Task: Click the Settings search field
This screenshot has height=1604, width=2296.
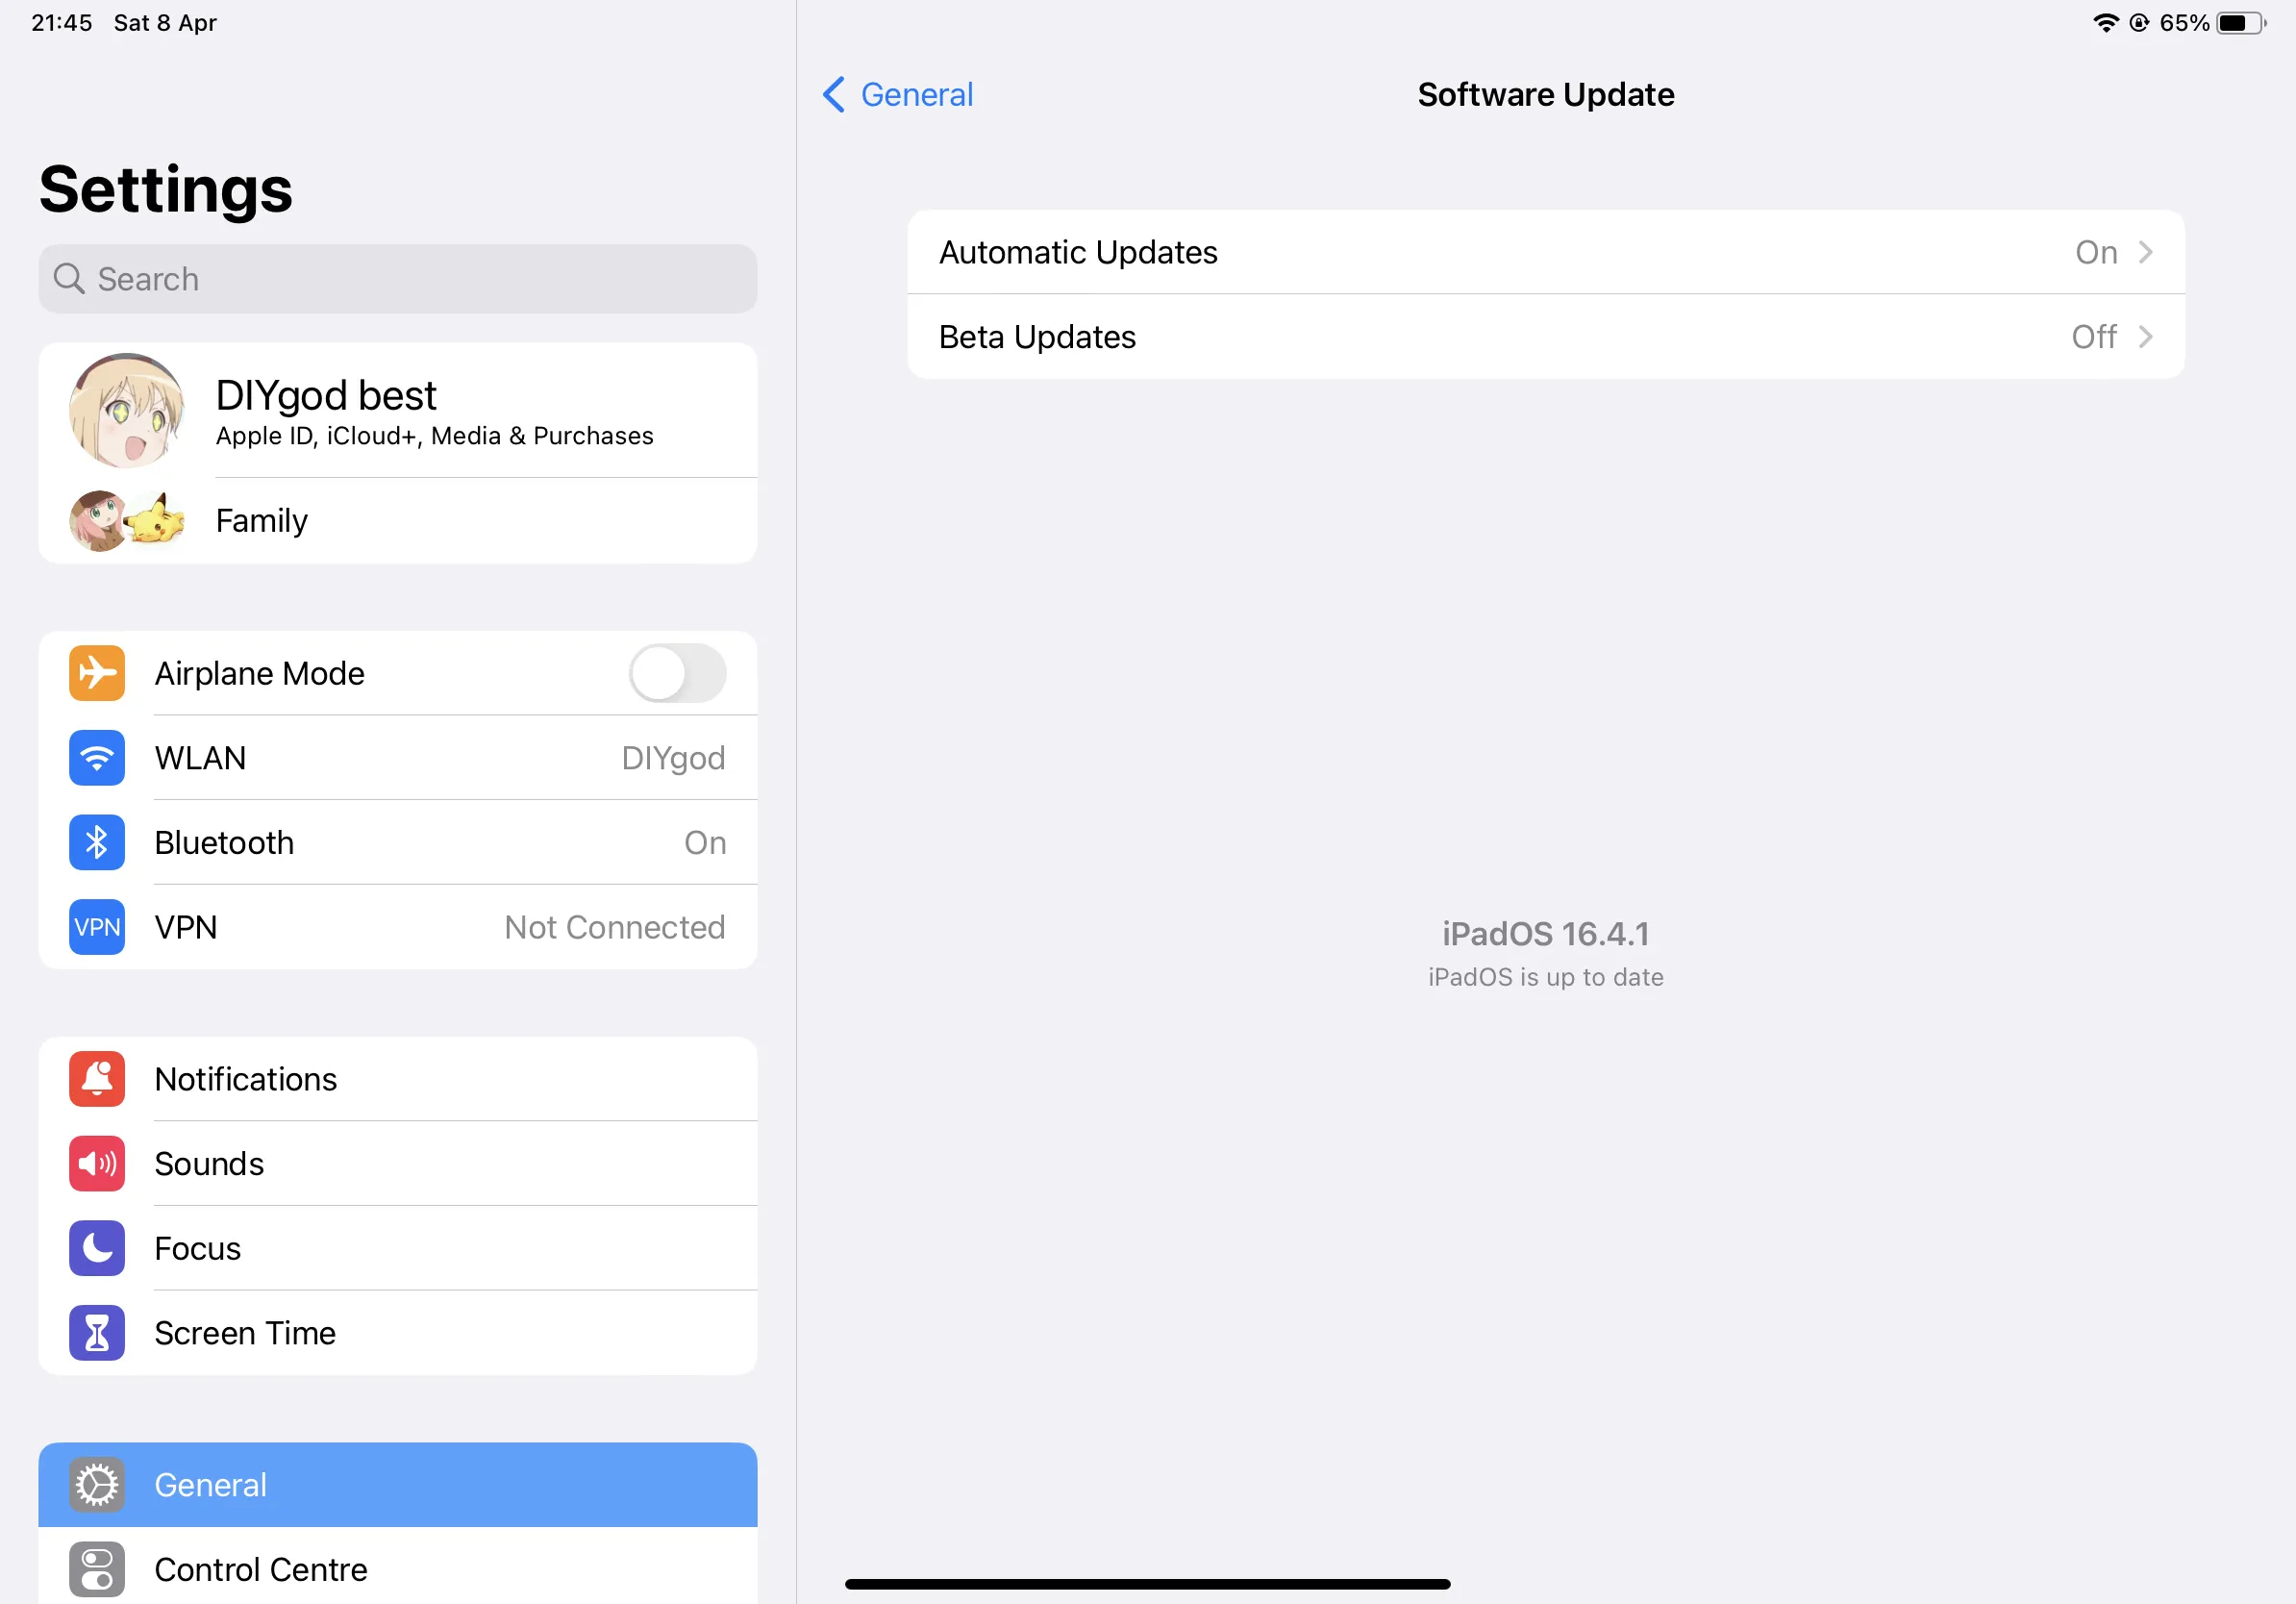Action: pos(397,279)
